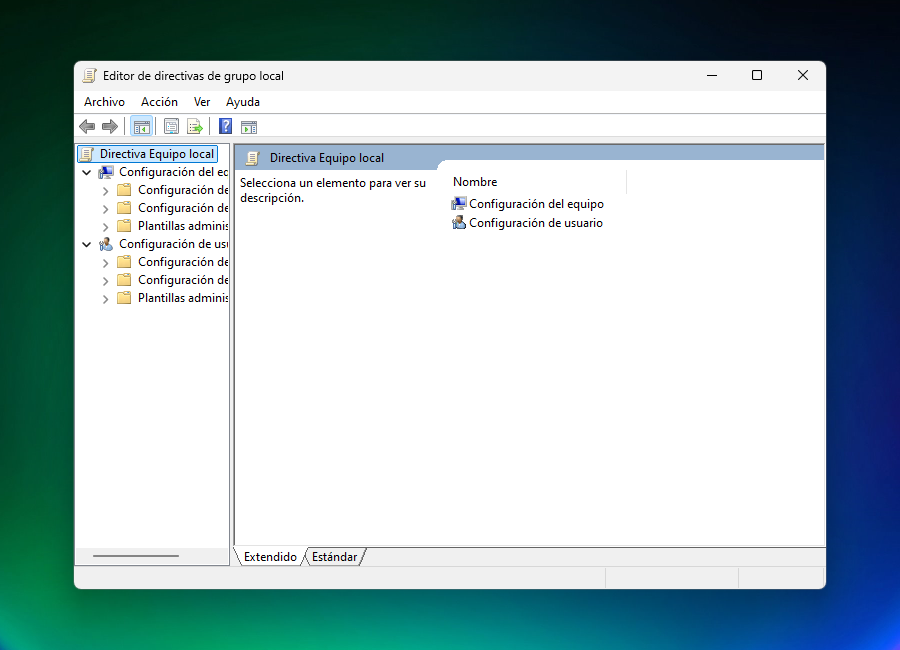The height and width of the screenshot is (650, 900).
Task: Click the Back arrow toolbar icon
Action: tap(87, 126)
